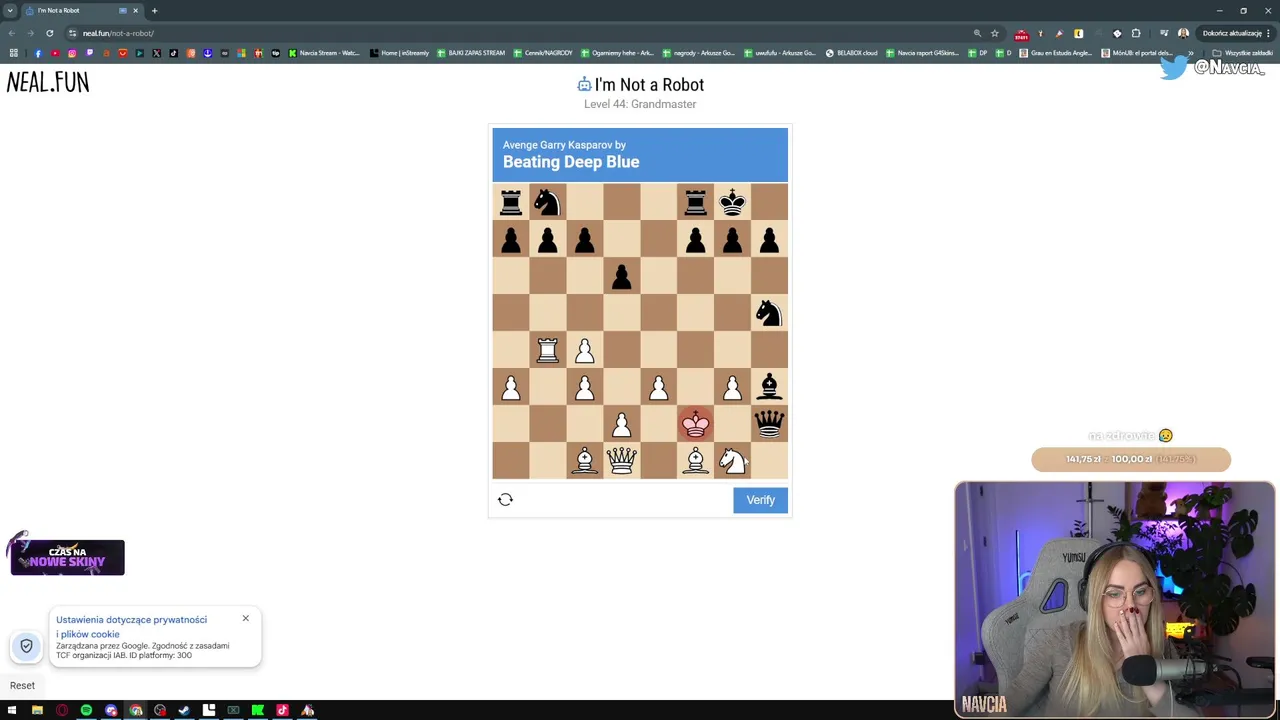This screenshot has height=720, width=1280.
Task: Click the Reset button
Action: [x=22, y=685]
